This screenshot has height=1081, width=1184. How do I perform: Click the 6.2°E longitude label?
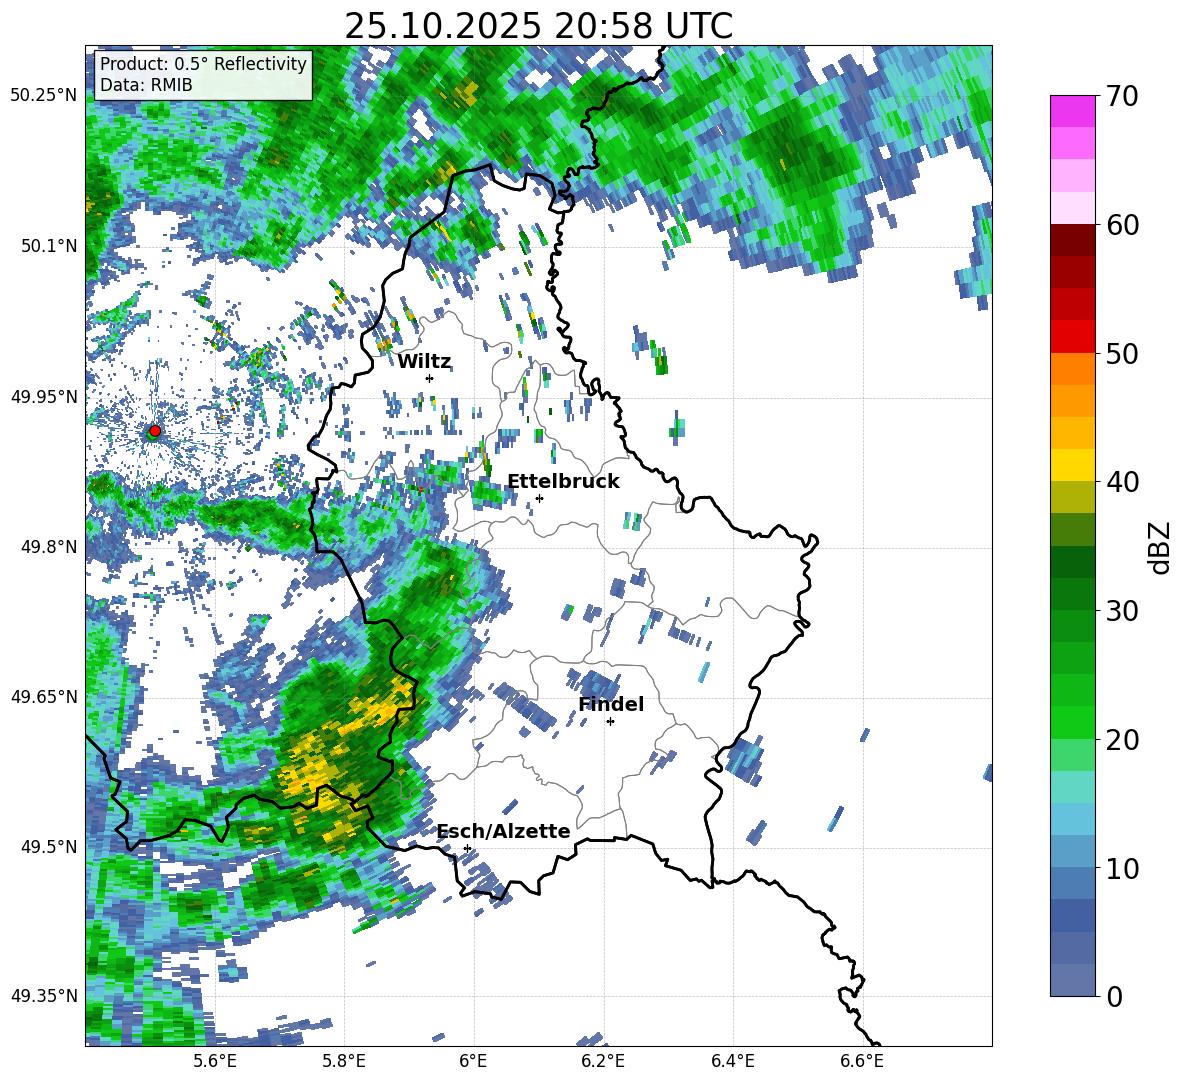pos(603,1062)
